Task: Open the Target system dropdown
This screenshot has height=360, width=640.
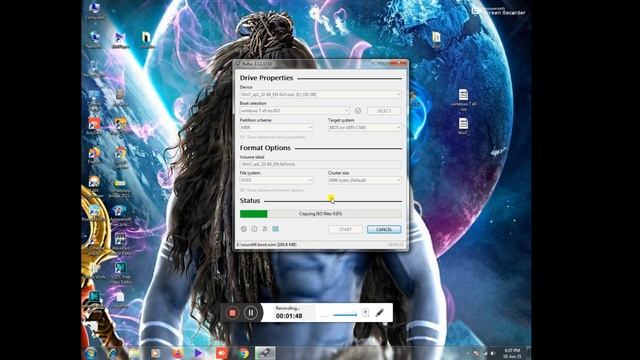Action: [364, 127]
